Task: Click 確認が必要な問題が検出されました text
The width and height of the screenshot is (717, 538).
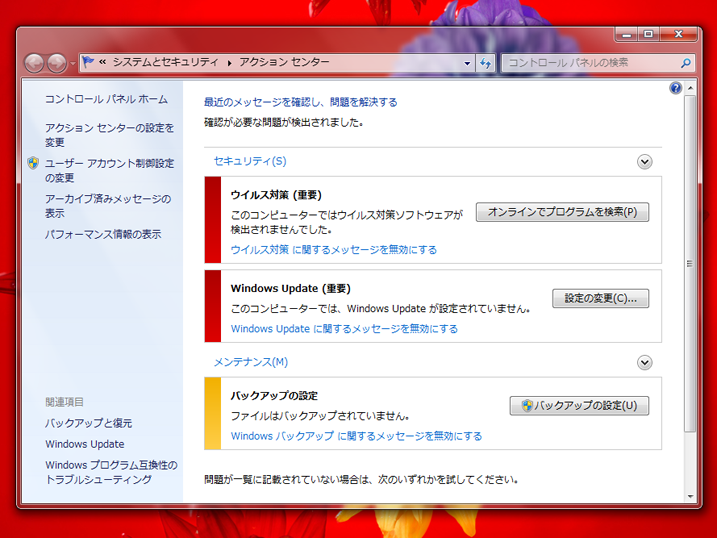Action: pyautogui.click(x=284, y=123)
